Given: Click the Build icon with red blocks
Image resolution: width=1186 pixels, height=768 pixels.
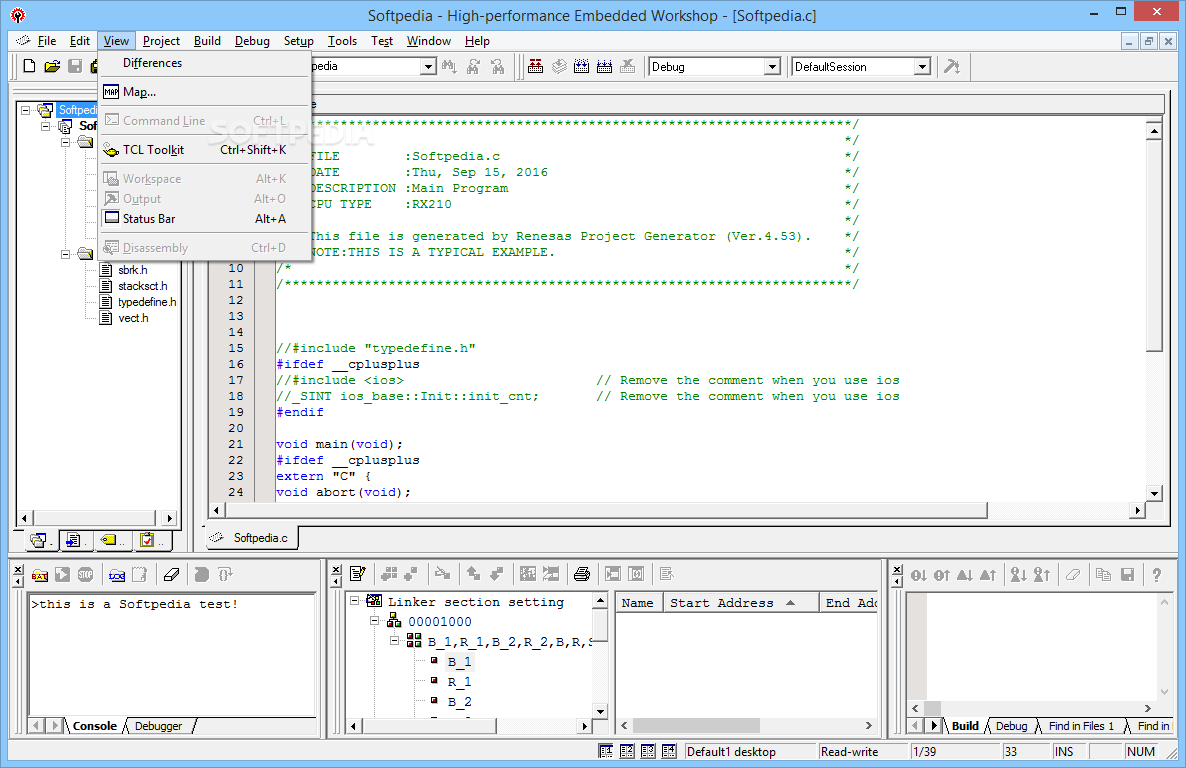Looking at the screenshot, I should [536, 67].
